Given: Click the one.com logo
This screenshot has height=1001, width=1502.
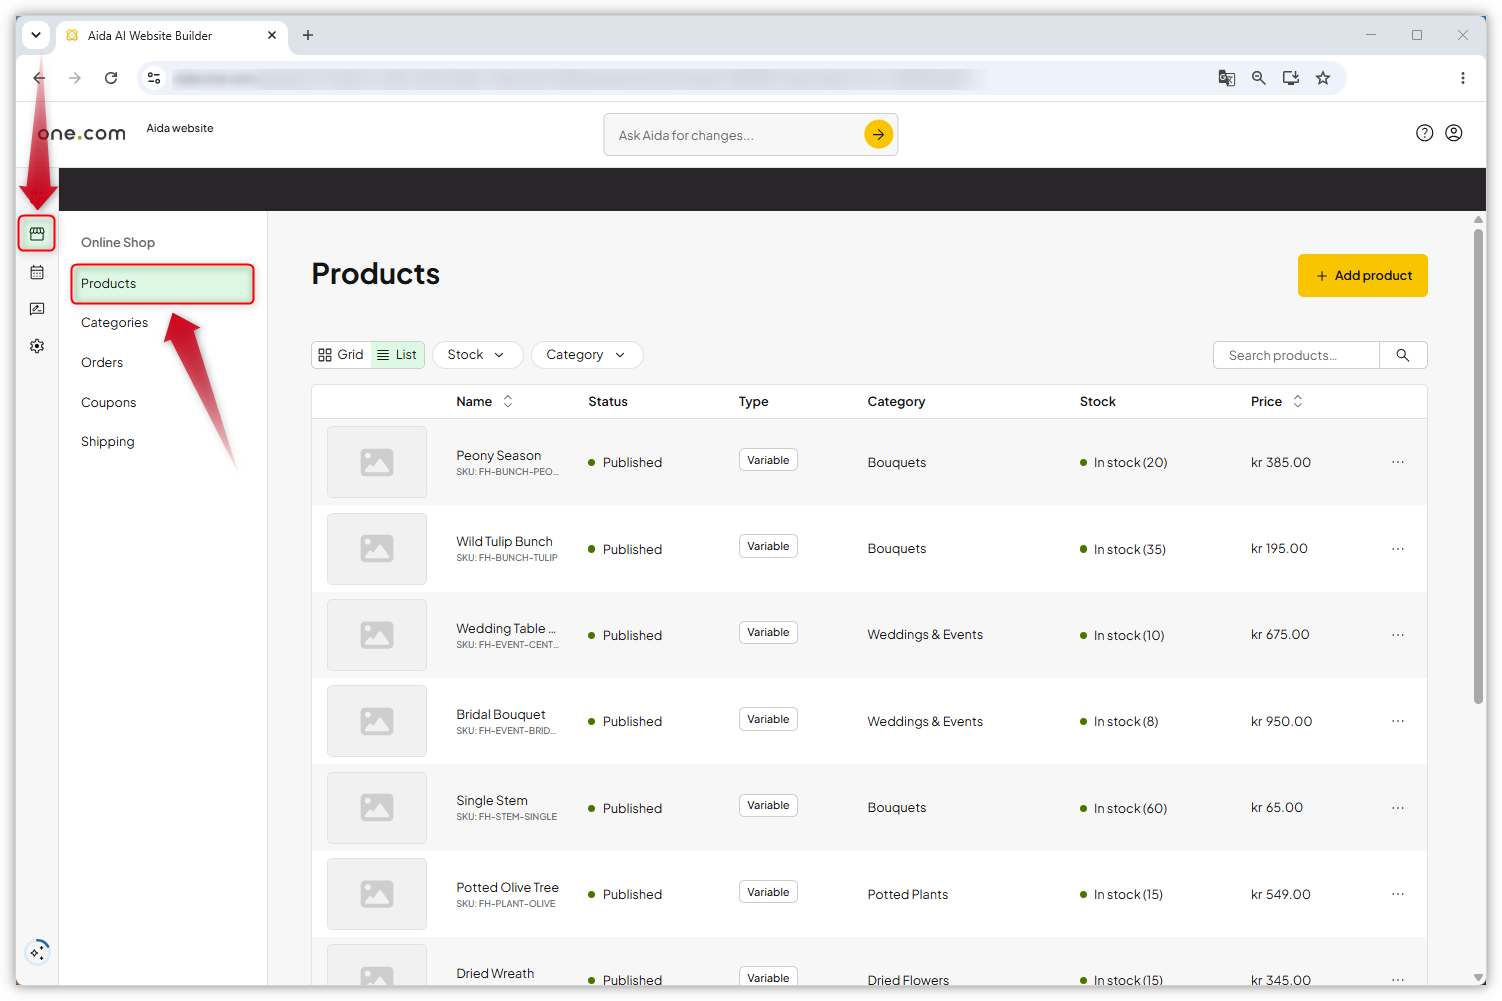Looking at the screenshot, I should pyautogui.click(x=82, y=133).
